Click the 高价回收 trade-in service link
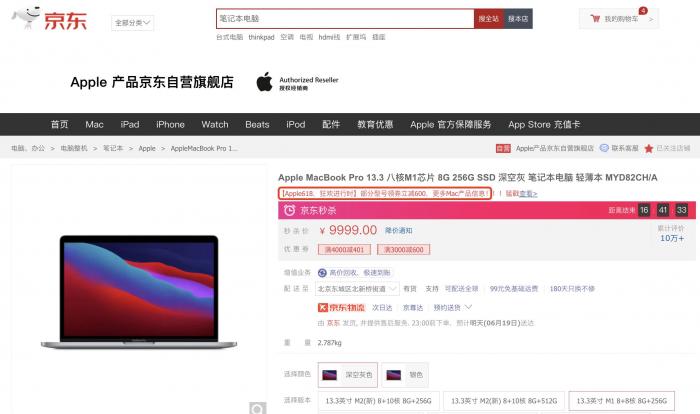Viewport: 700px width, 414px height. point(359,272)
